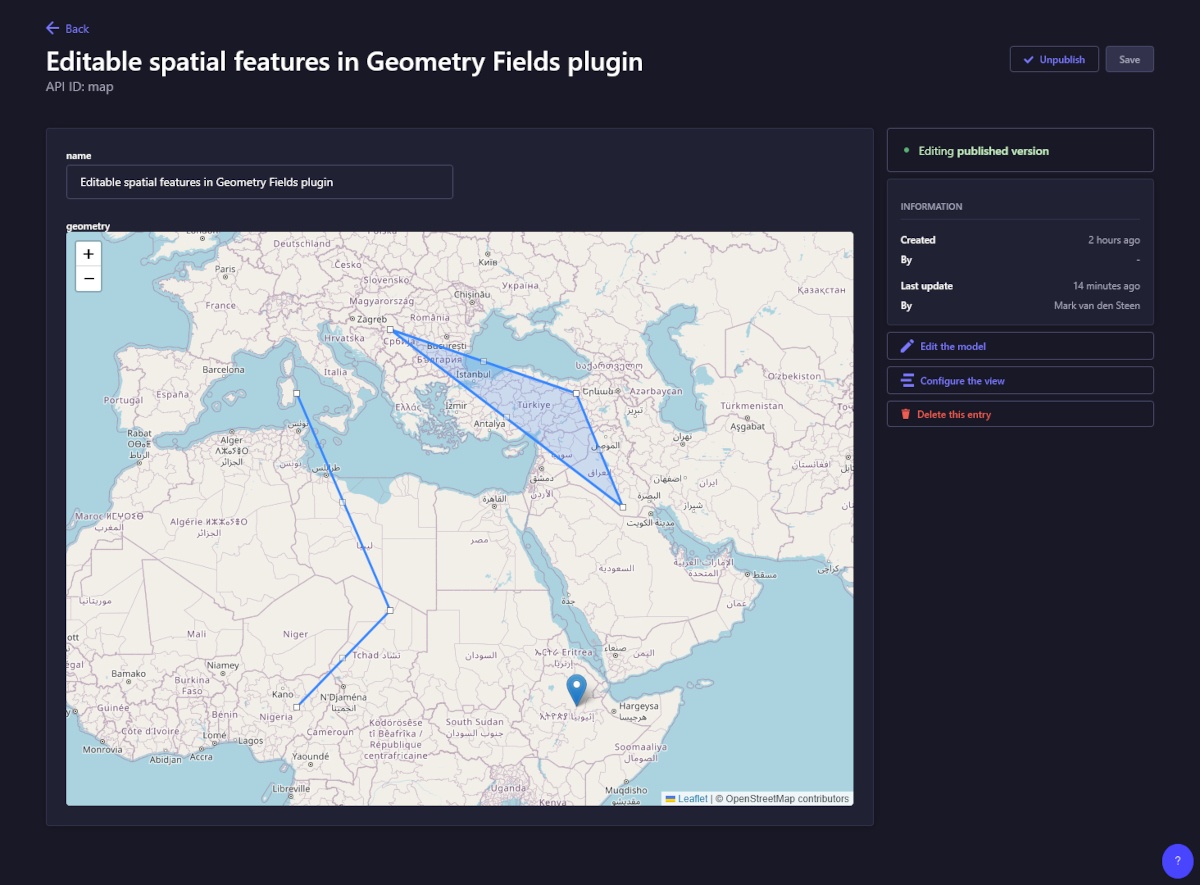Open Edit the model link
This screenshot has height=885, width=1200.
[x=1020, y=346]
